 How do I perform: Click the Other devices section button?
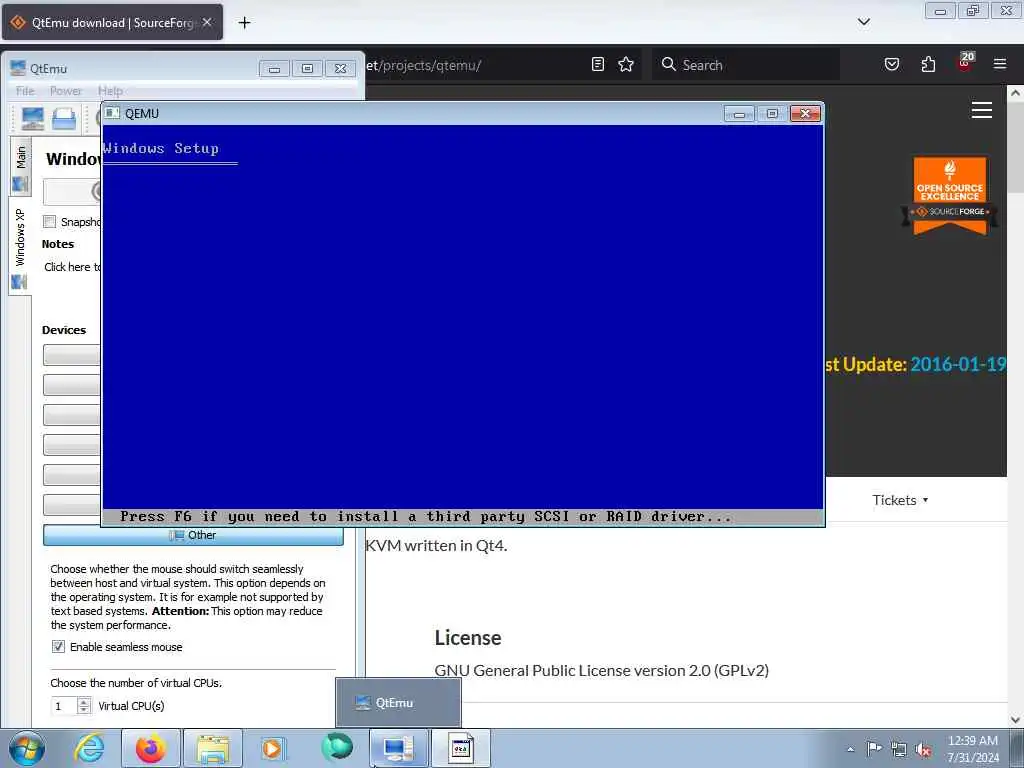click(x=193, y=535)
